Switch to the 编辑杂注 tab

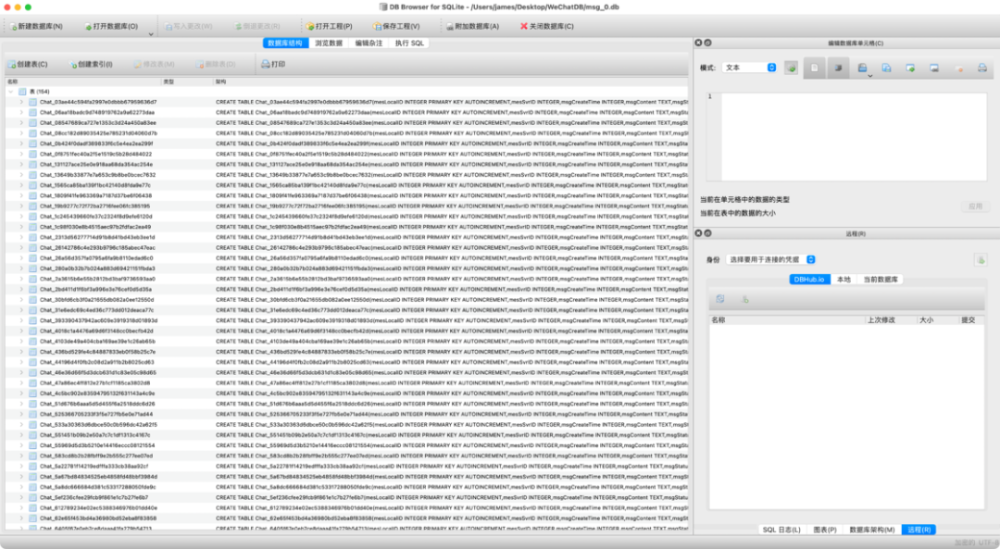(x=369, y=43)
